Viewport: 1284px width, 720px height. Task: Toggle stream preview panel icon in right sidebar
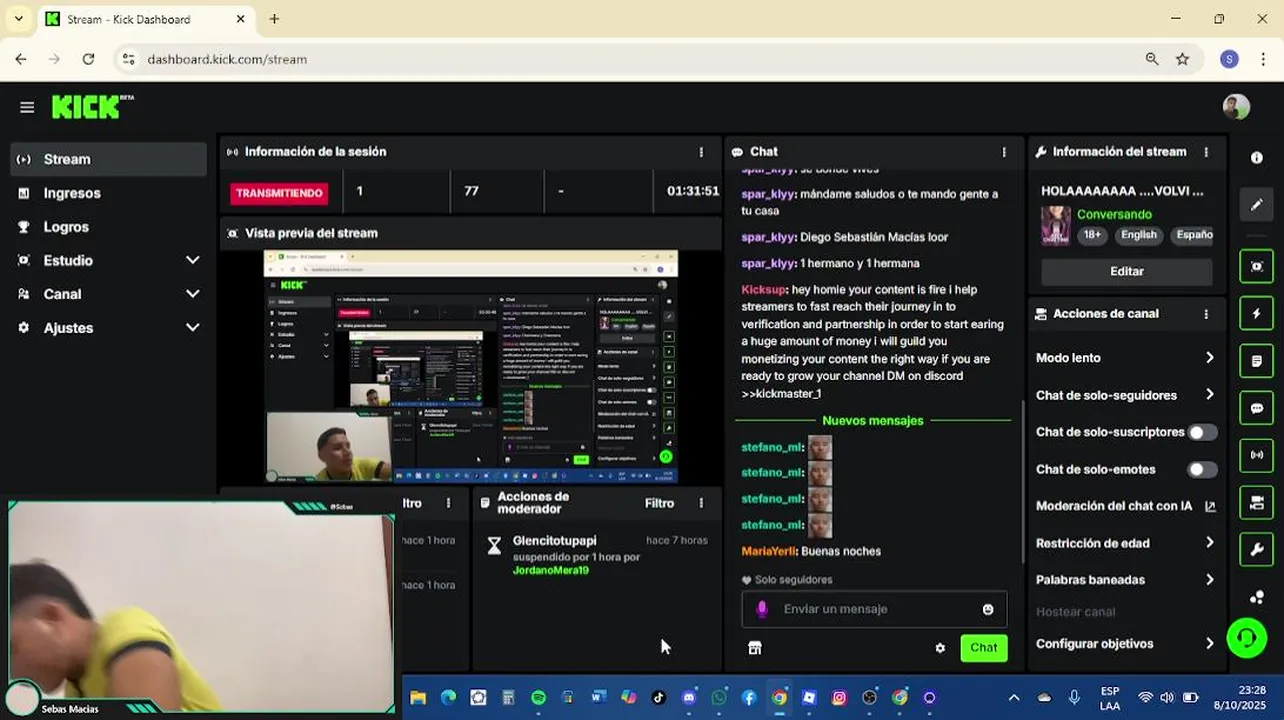(1257, 266)
